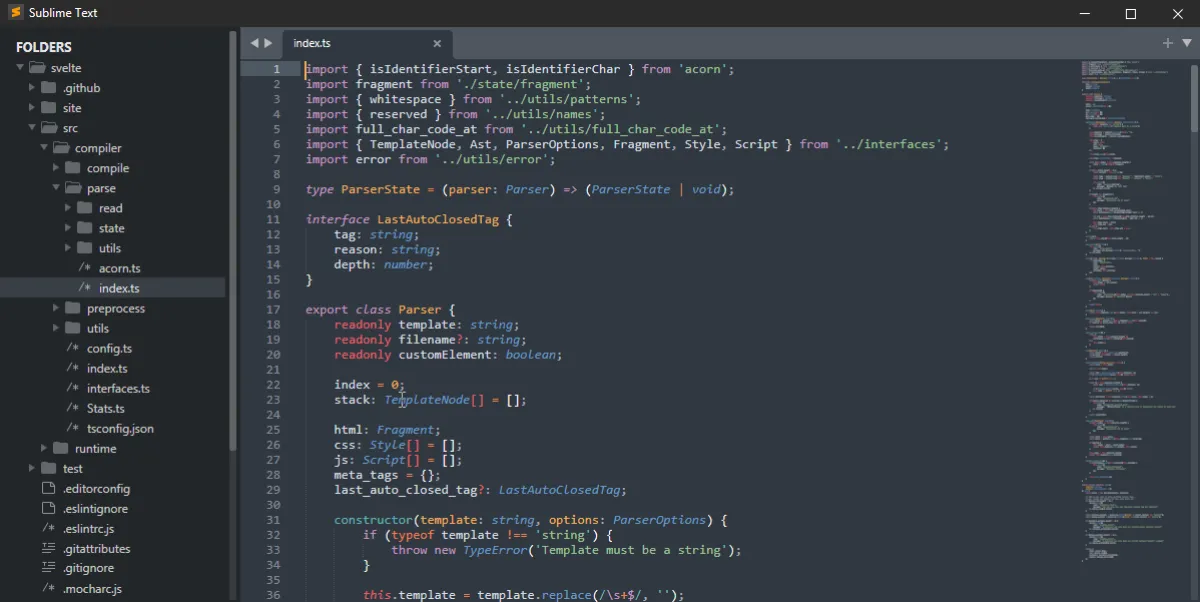
Task: Click the sidebar vertical scrollbar
Action: [234, 240]
